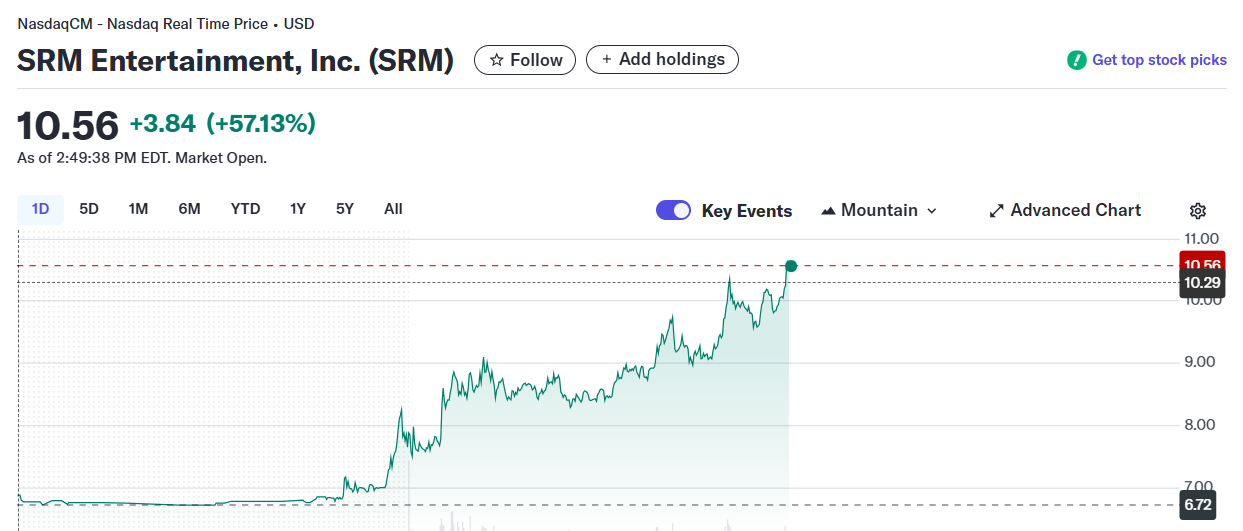The width and height of the screenshot is (1243, 531).
Task: Show the YTD chart range
Action: 245,209
